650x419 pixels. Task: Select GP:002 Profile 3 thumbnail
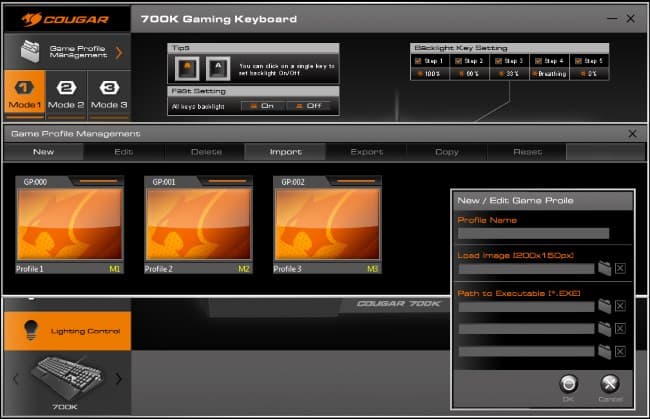327,224
